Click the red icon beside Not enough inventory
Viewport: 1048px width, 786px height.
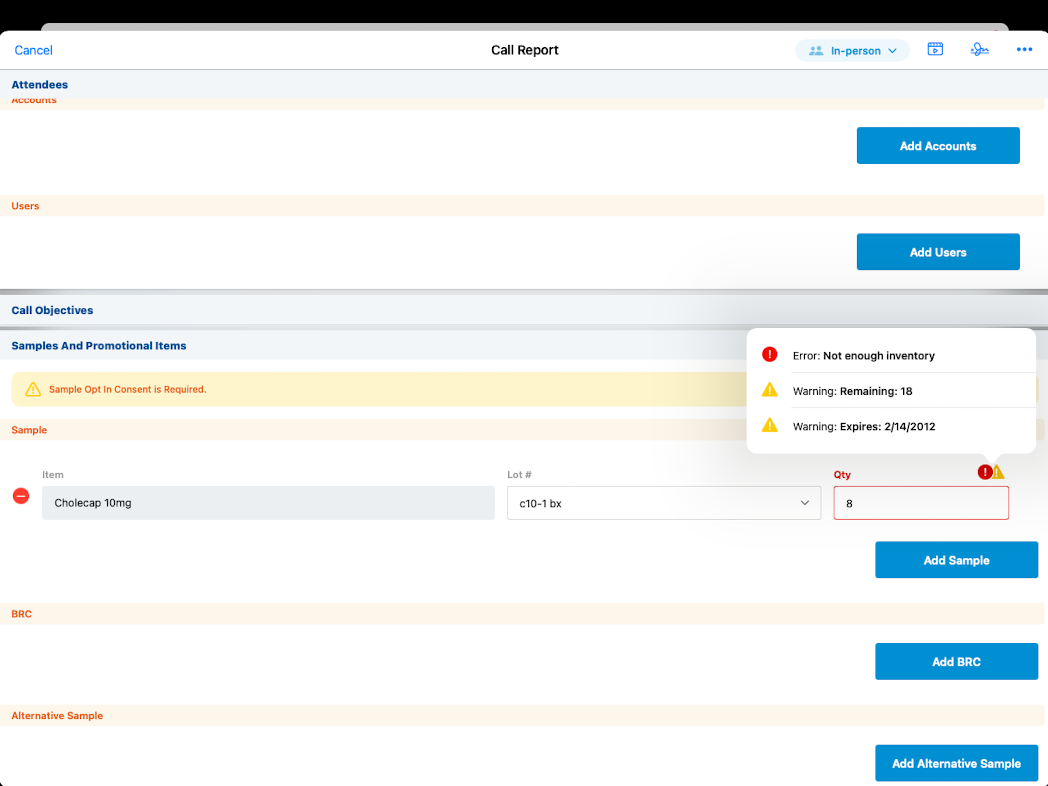coord(769,355)
